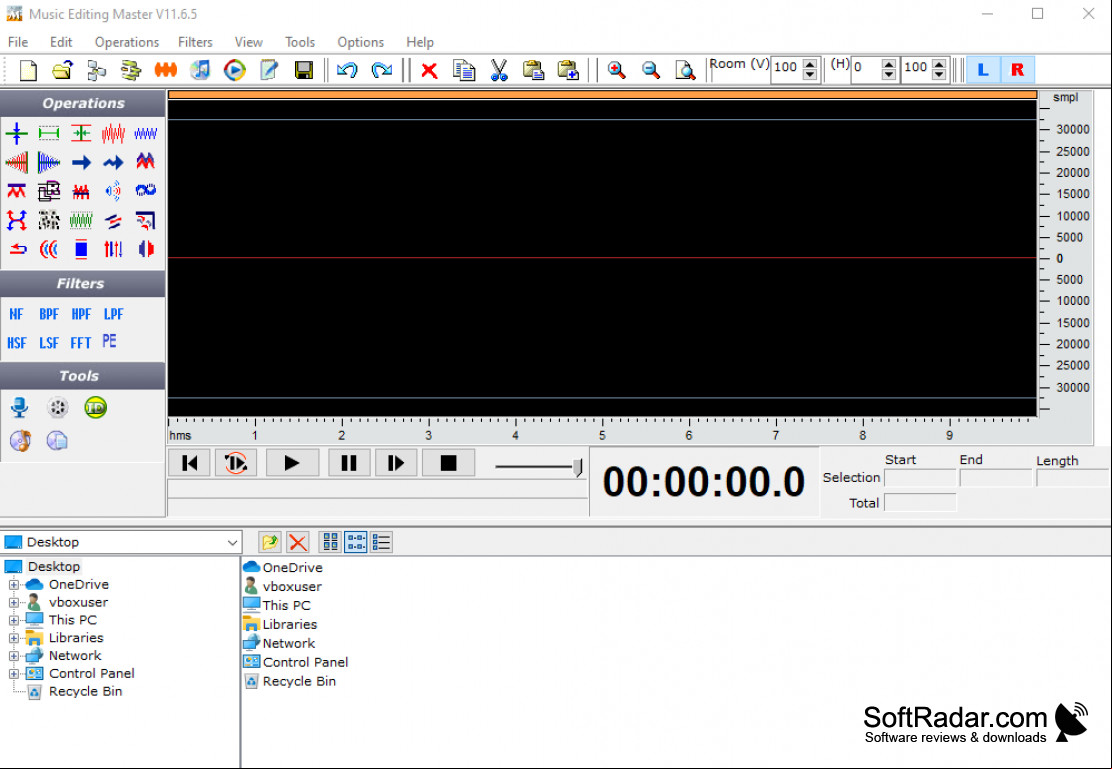The height and width of the screenshot is (769, 1112).
Task: Open the Operations menu
Action: tap(127, 43)
